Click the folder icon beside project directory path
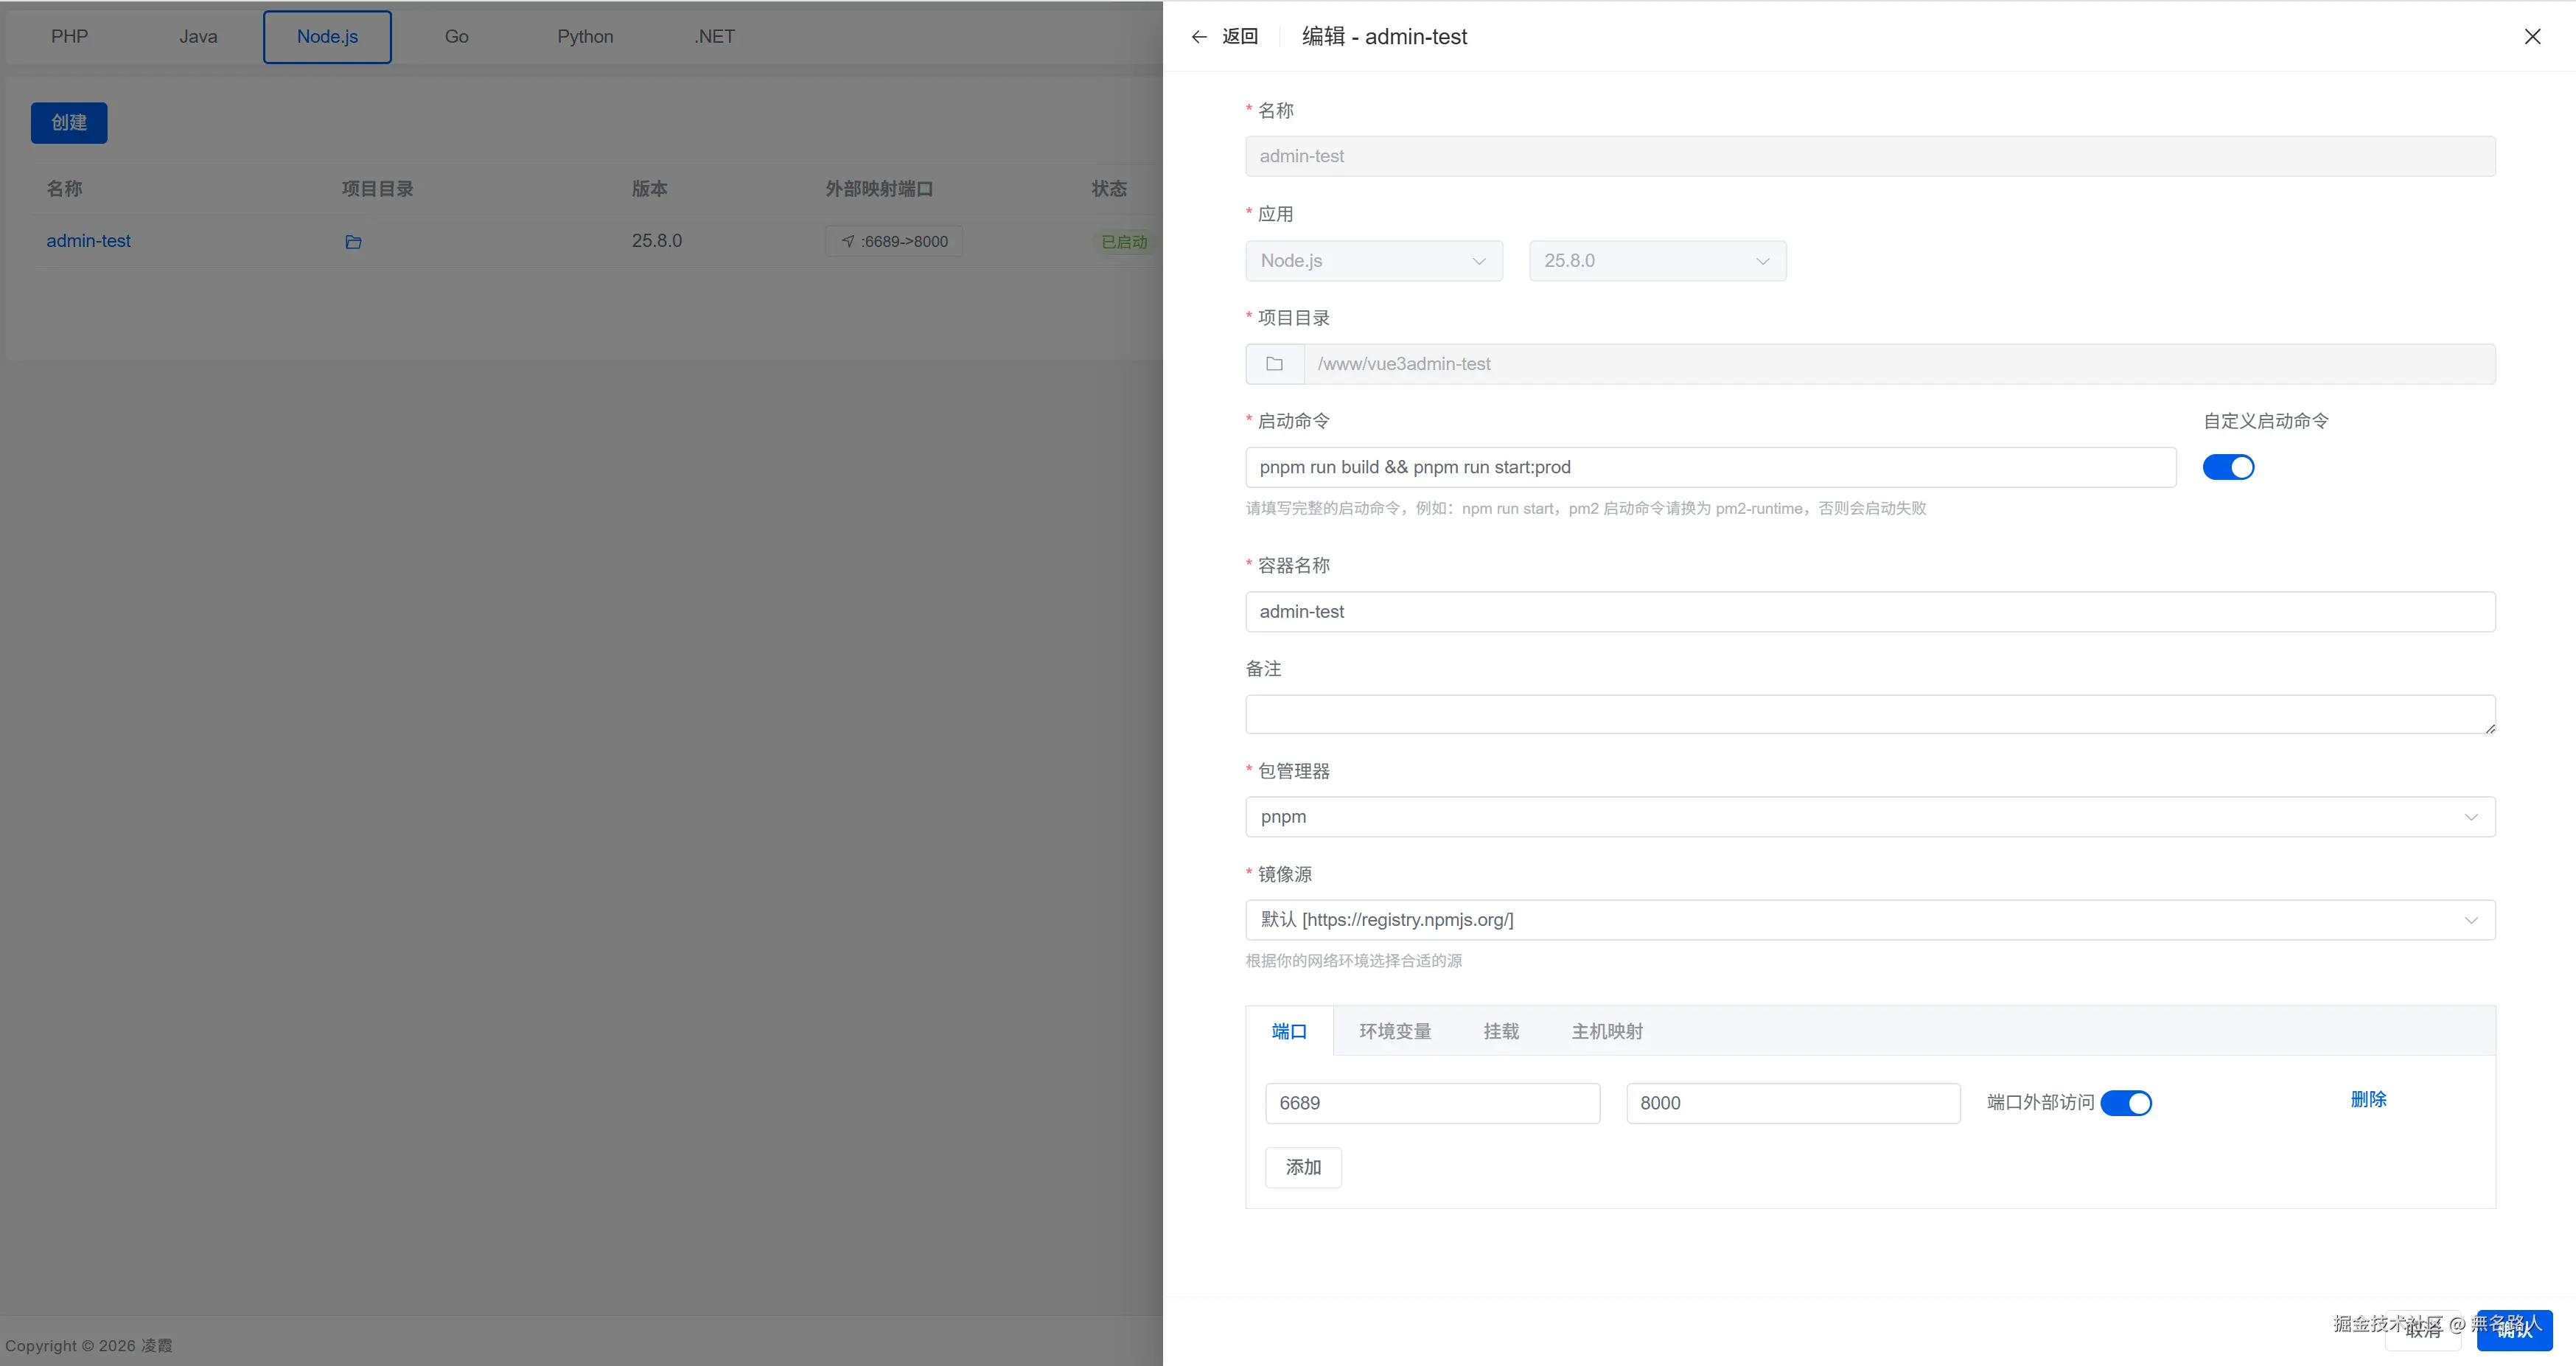The width and height of the screenshot is (2576, 1366). (x=1274, y=364)
